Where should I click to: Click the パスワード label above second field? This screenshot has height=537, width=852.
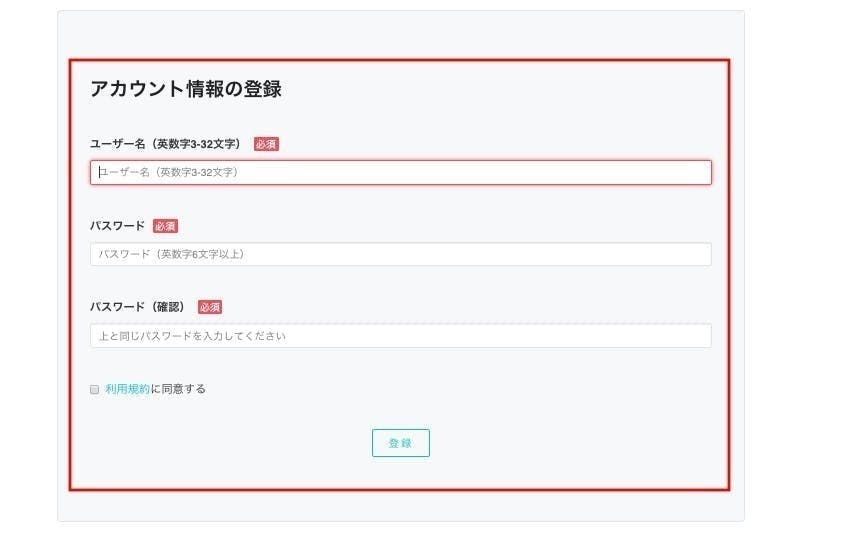pos(117,226)
